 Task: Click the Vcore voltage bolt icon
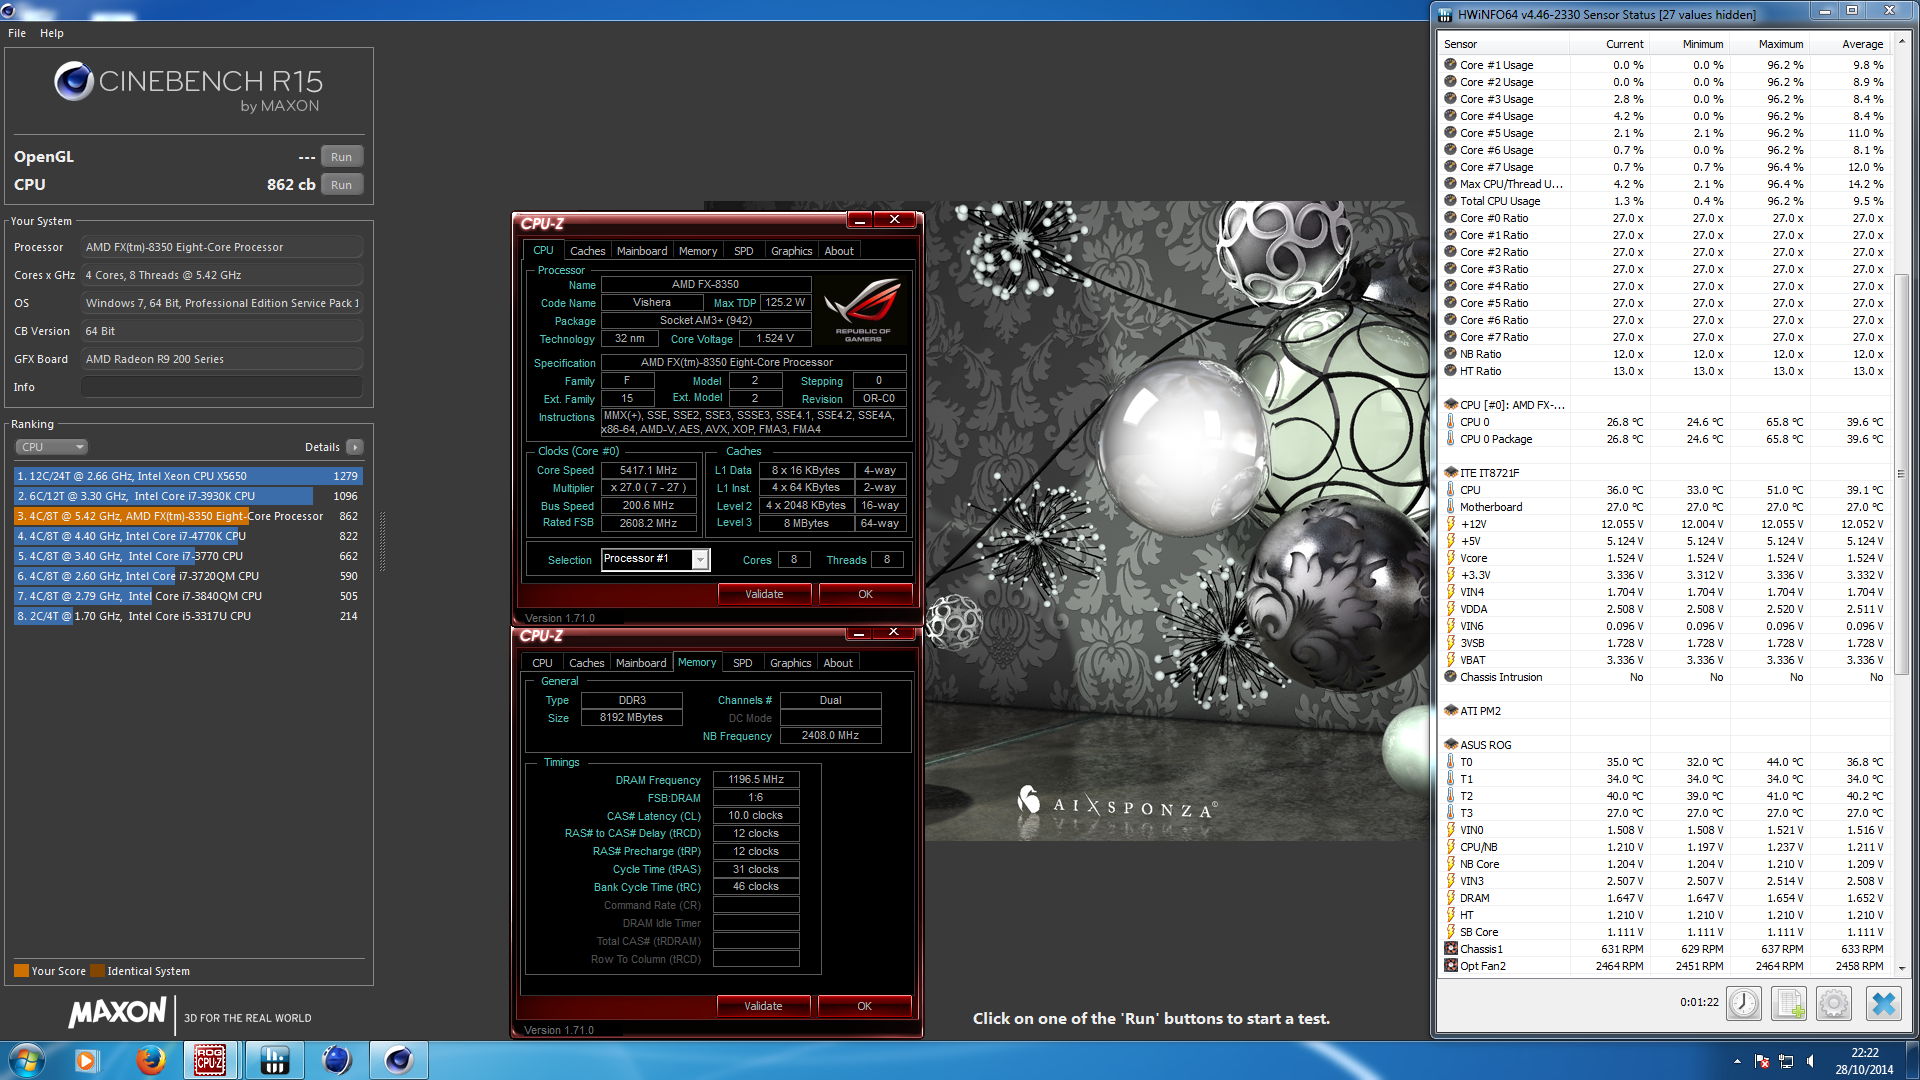point(1450,558)
